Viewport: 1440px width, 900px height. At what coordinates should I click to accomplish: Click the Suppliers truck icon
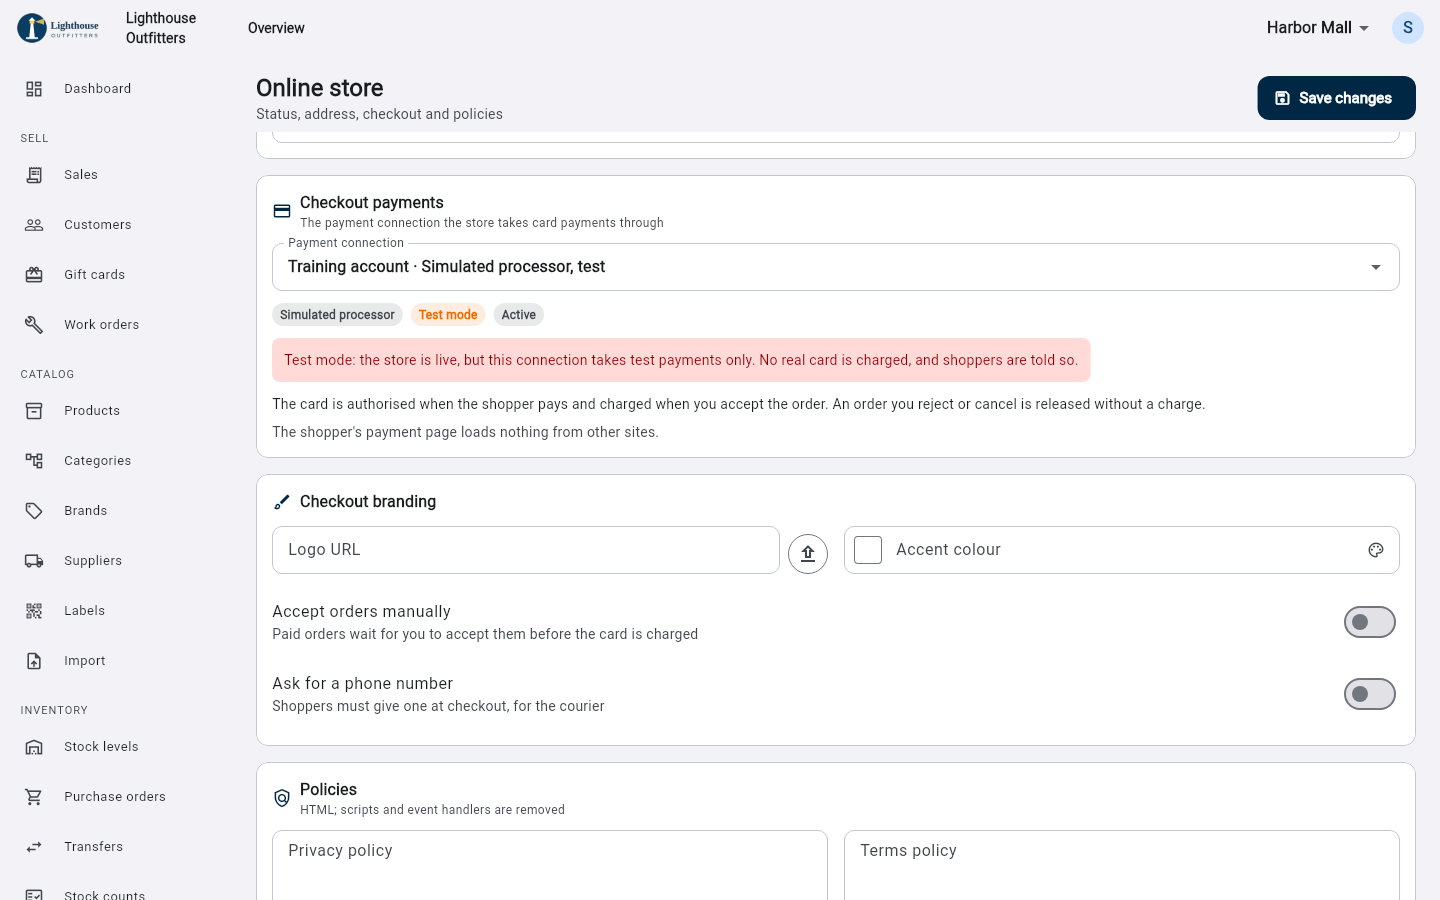34,561
